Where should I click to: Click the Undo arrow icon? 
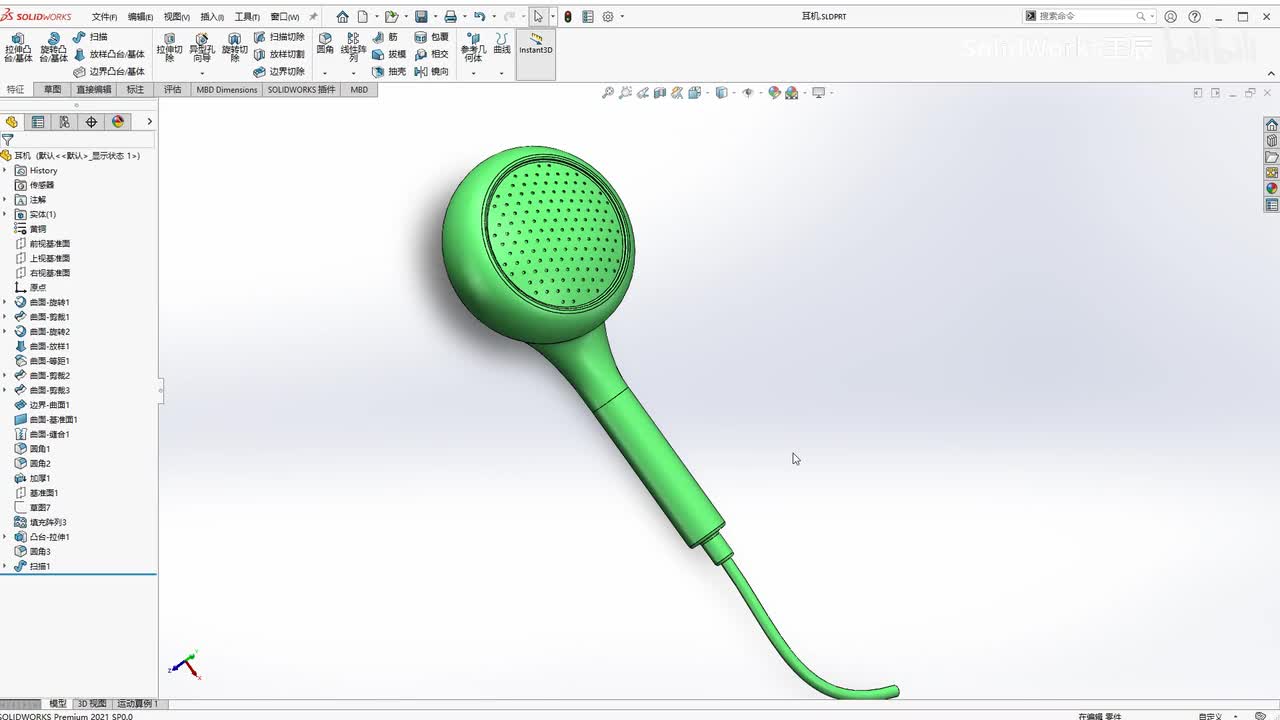(x=479, y=16)
